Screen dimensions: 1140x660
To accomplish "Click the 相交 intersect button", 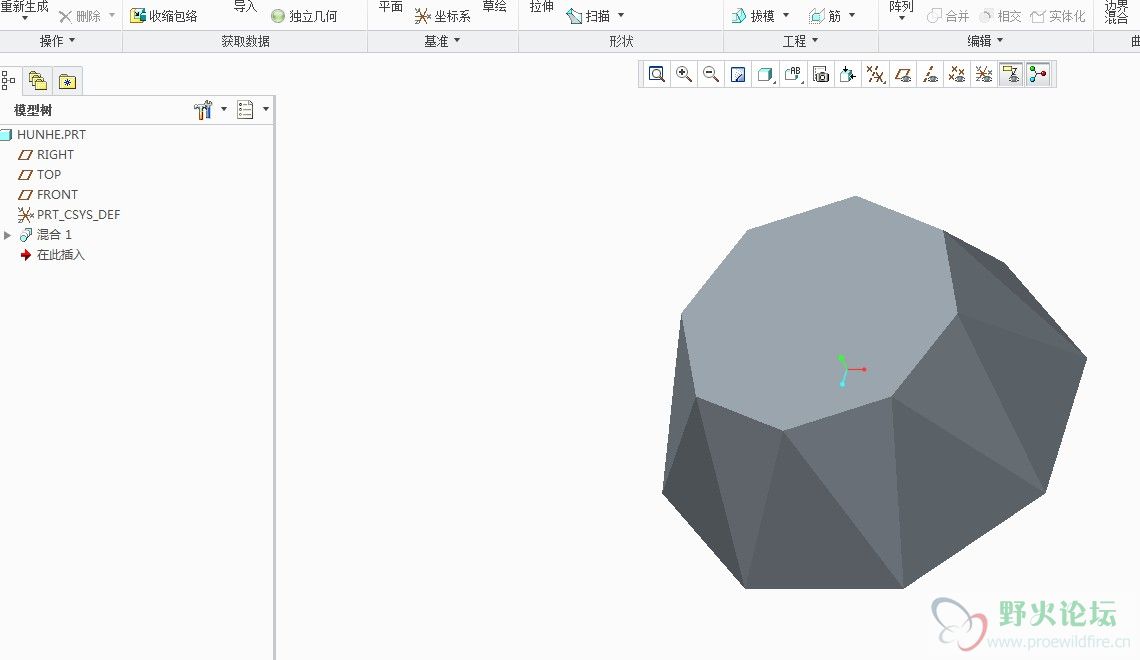I will tap(1000, 16).
